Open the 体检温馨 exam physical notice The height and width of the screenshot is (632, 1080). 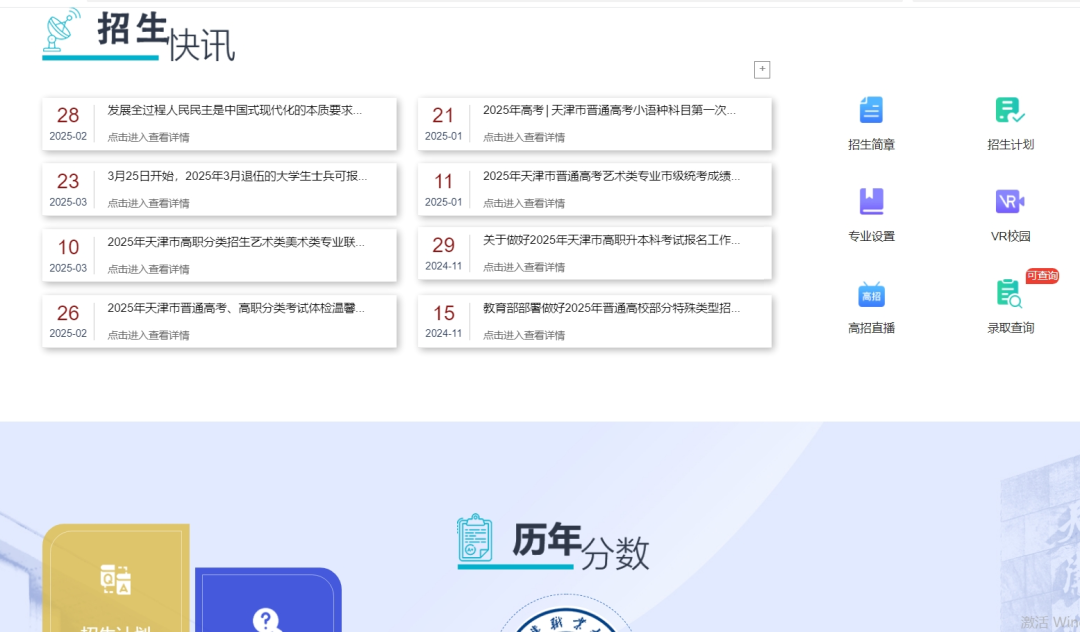pyautogui.click(x=236, y=309)
